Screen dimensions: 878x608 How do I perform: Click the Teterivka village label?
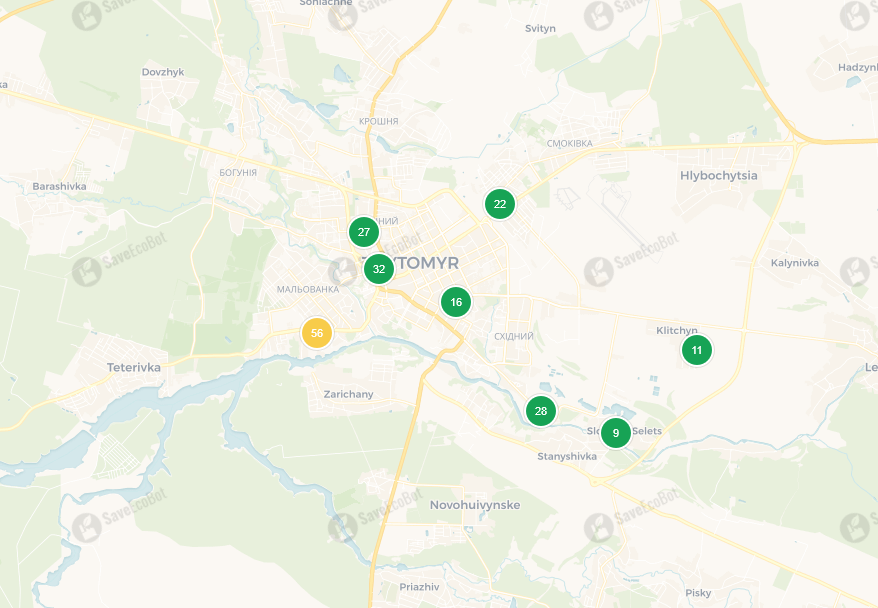point(134,367)
